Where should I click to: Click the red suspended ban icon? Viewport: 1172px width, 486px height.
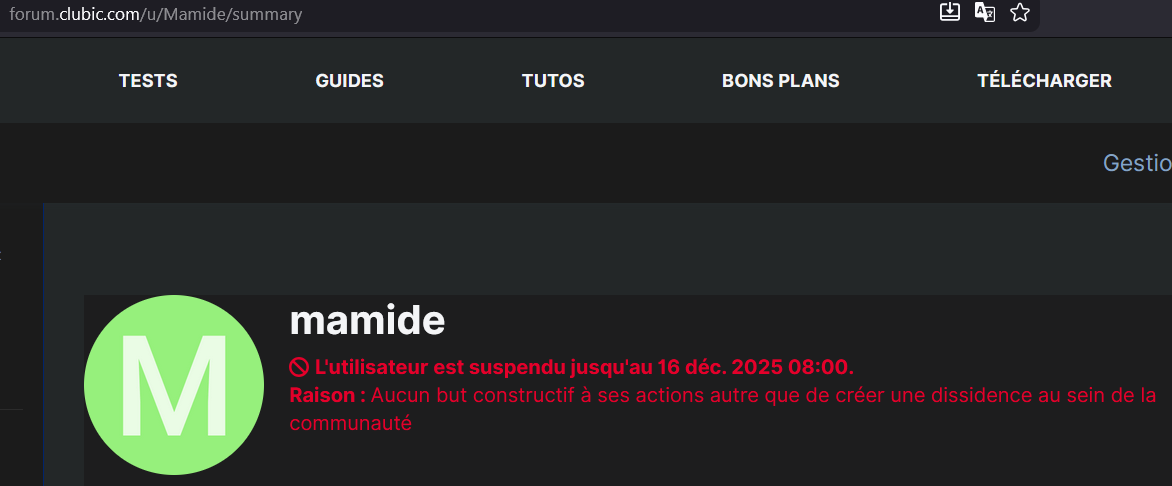click(299, 366)
